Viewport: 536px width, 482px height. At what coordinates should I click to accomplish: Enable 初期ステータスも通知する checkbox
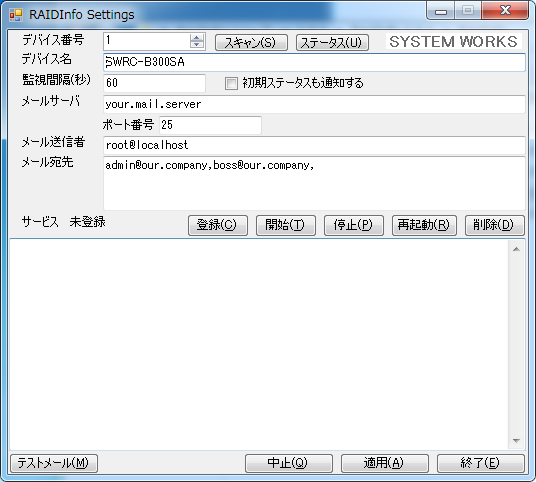pyautogui.click(x=231, y=83)
